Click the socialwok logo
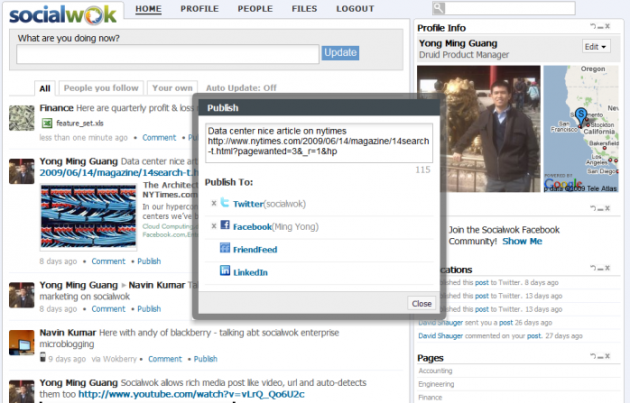The image size is (630, 403). tap(63, 14)
